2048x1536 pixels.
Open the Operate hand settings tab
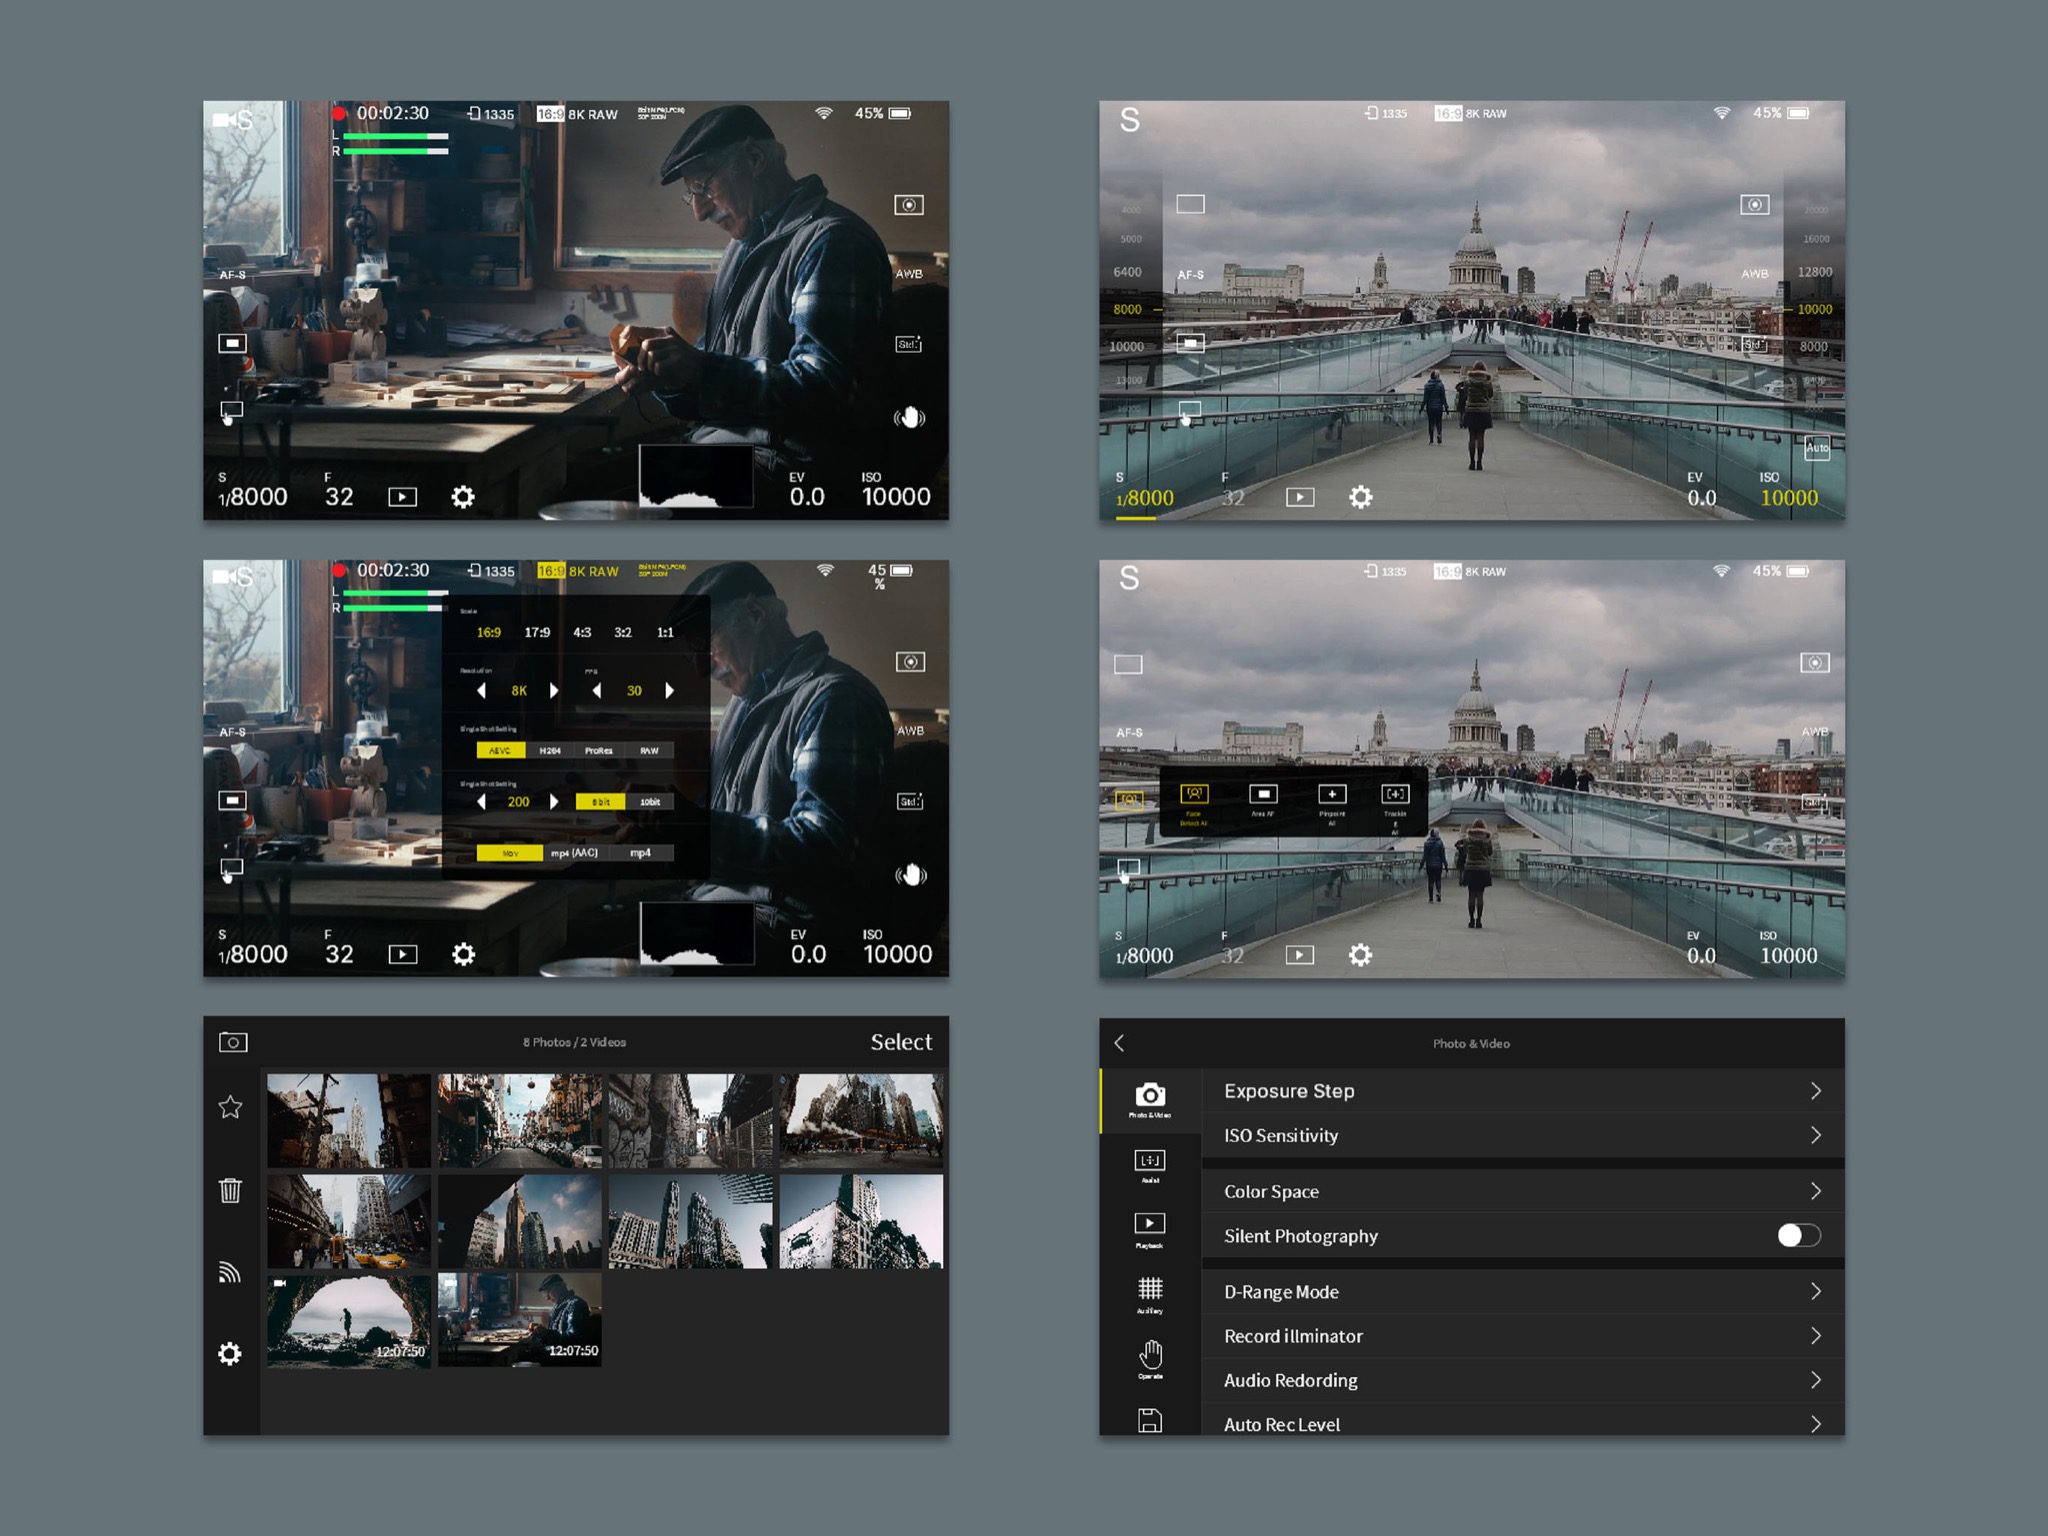coord(1150,1360)
